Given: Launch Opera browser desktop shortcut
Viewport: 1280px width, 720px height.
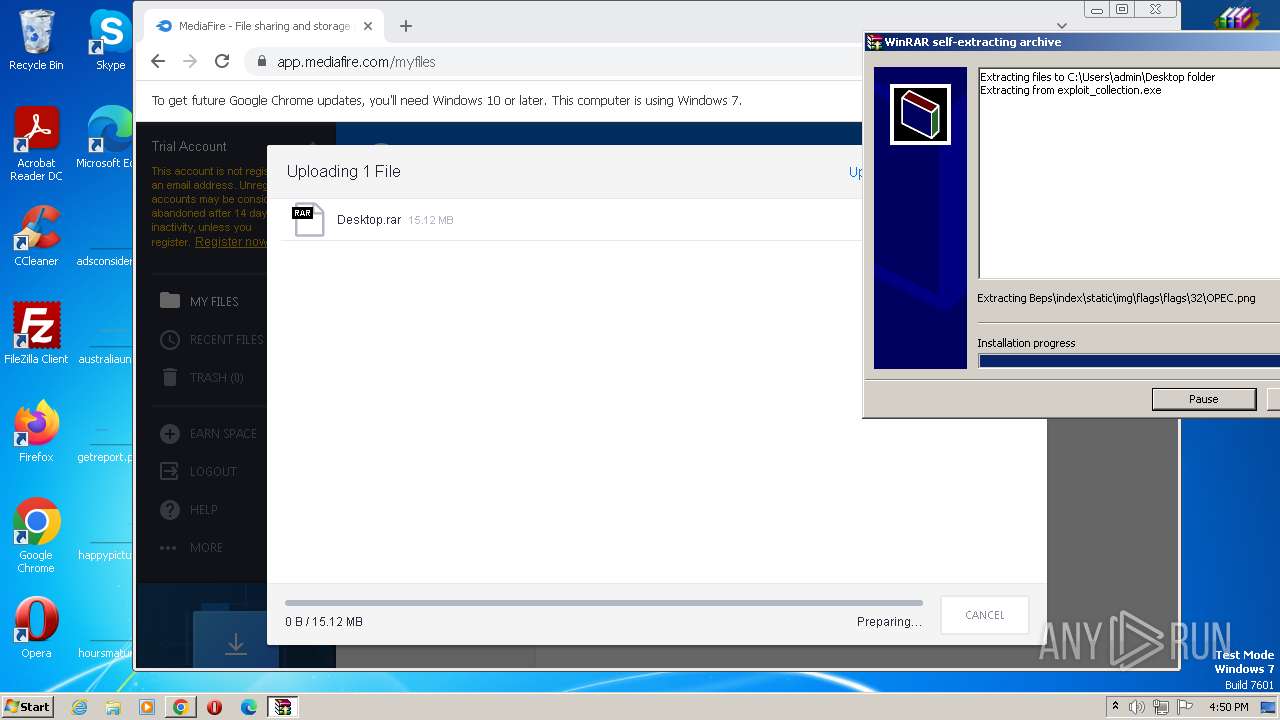Looking at the screenshot, I should tap(36, 628).
